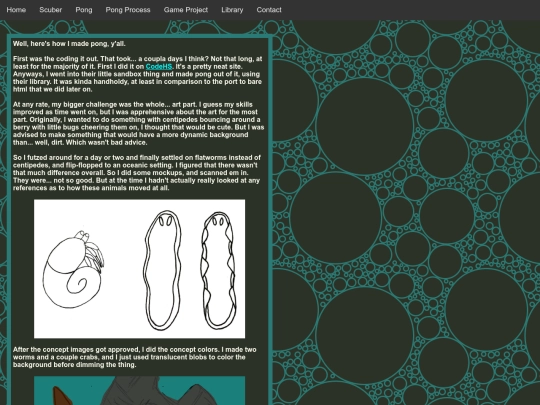Click the sentence "Well, here's how I made pong, y'all."
The height and width of the screenshot is (405, 540).
tap(69, 44)
